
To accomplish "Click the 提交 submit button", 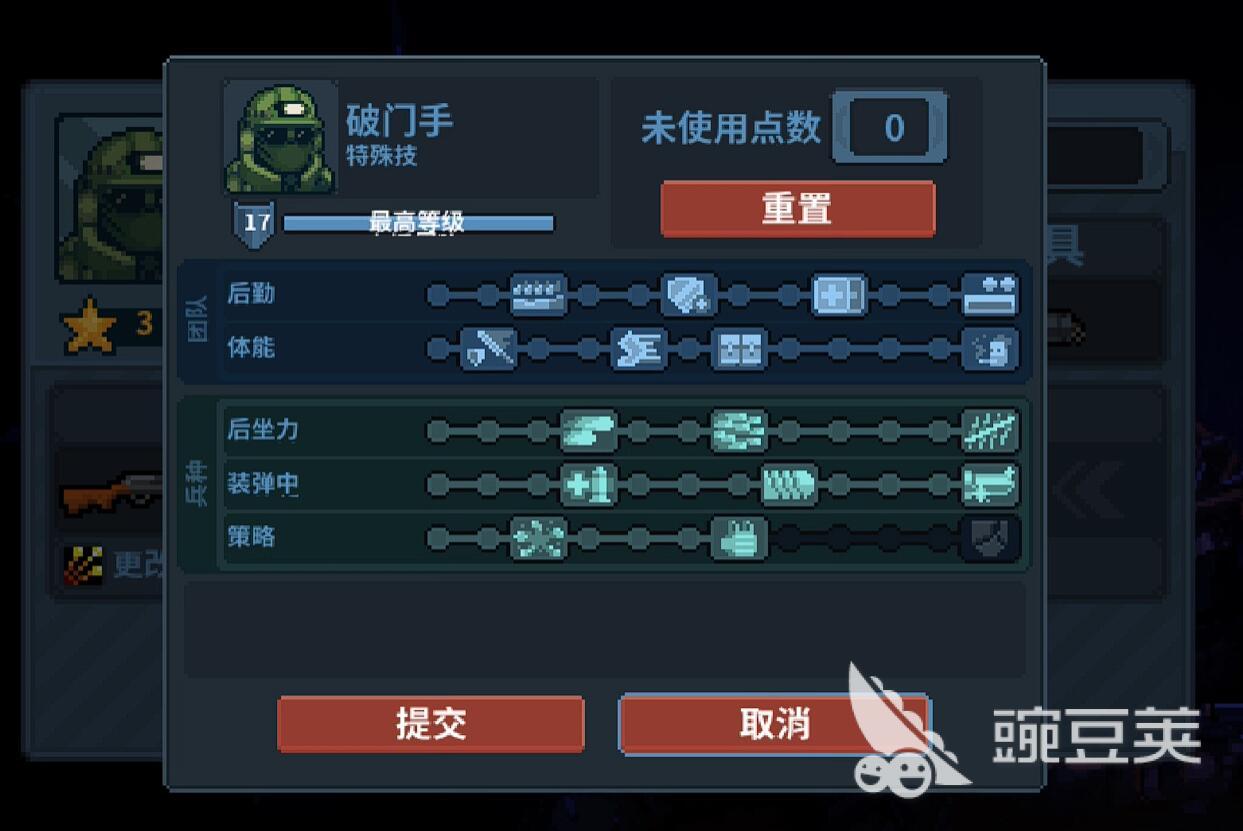I will [431, 724].
